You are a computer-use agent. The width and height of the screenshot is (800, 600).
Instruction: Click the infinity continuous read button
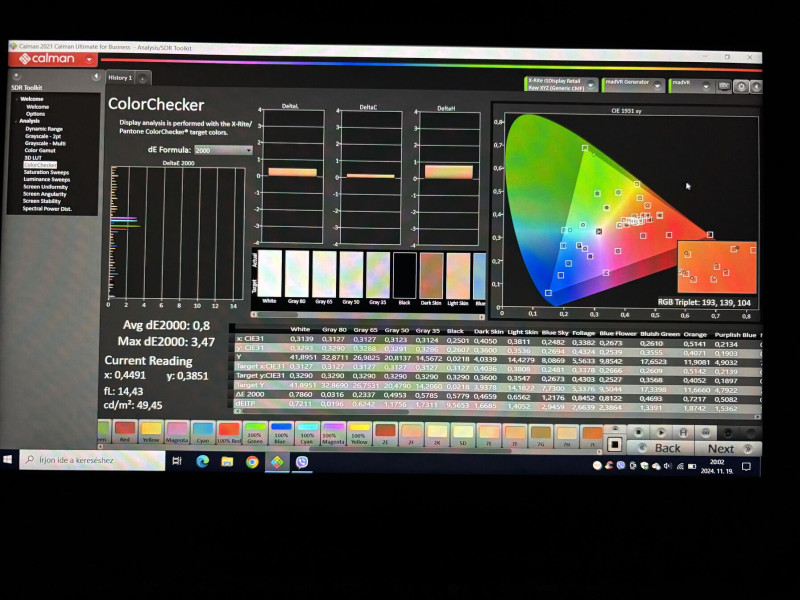coord(706,433)
